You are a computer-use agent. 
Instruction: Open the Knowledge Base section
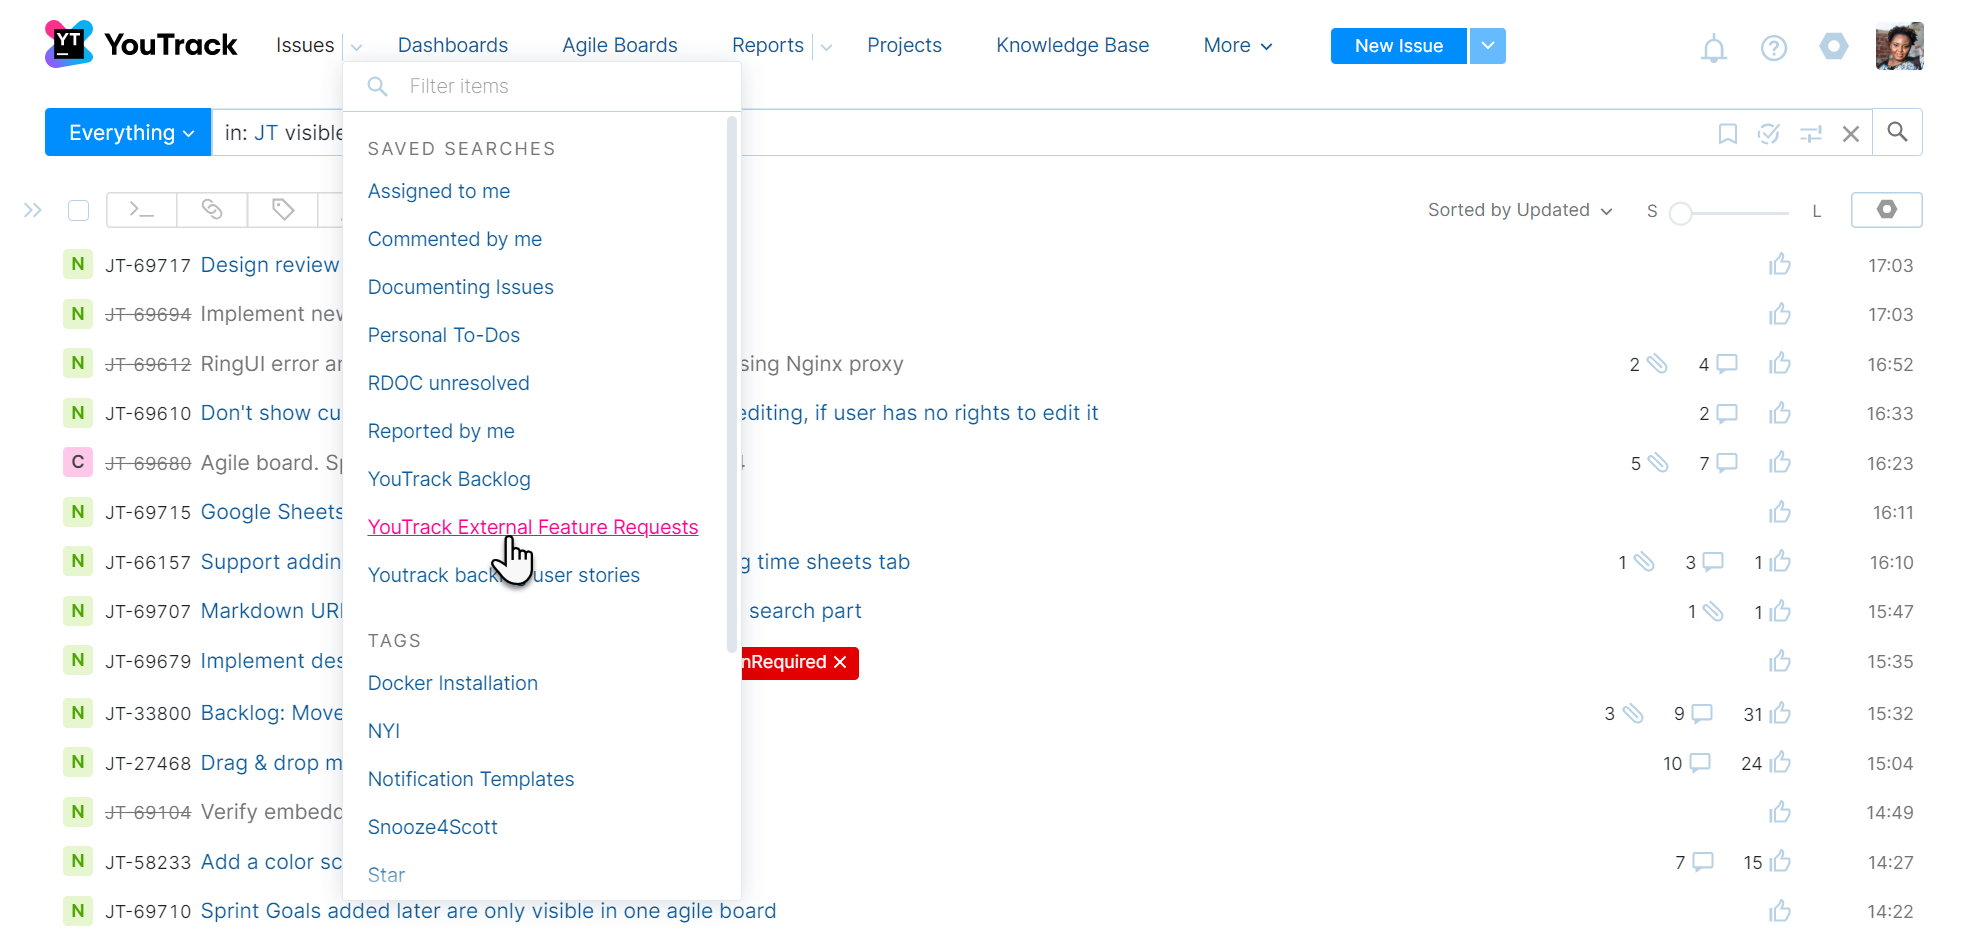point(1072,45)
